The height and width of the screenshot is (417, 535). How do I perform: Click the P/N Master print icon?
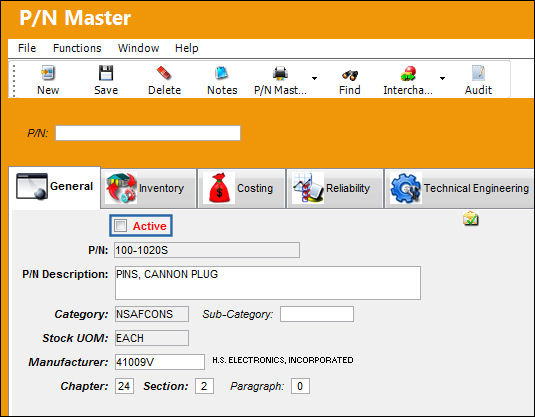(x=280, y=73)
